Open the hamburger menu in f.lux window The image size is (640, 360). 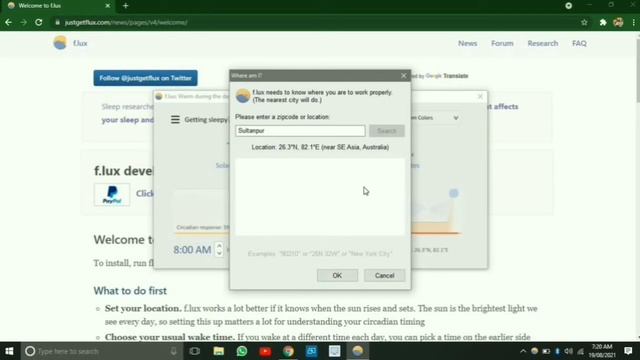coord(175,119)
